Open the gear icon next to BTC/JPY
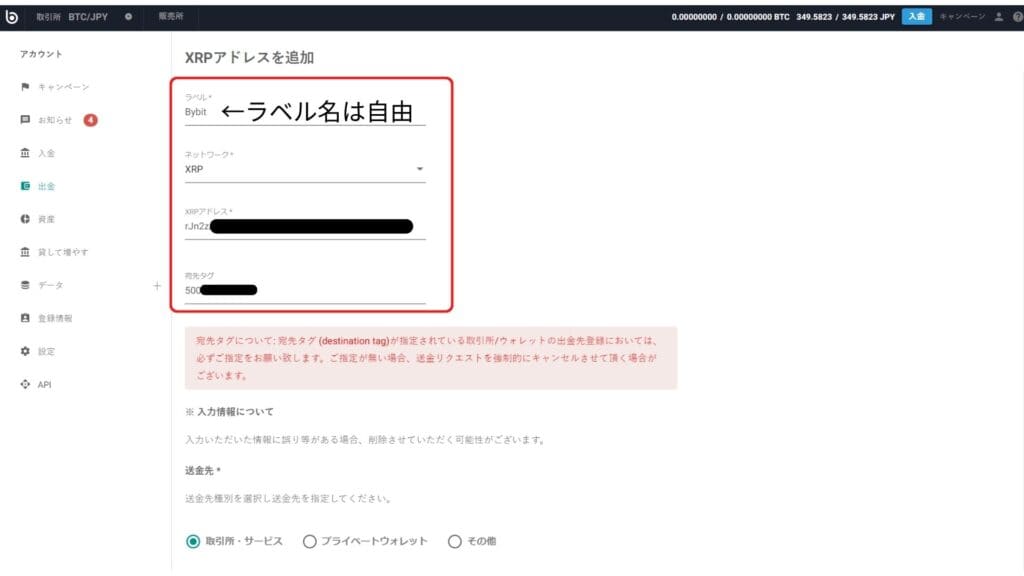 (x=128, y=17)
